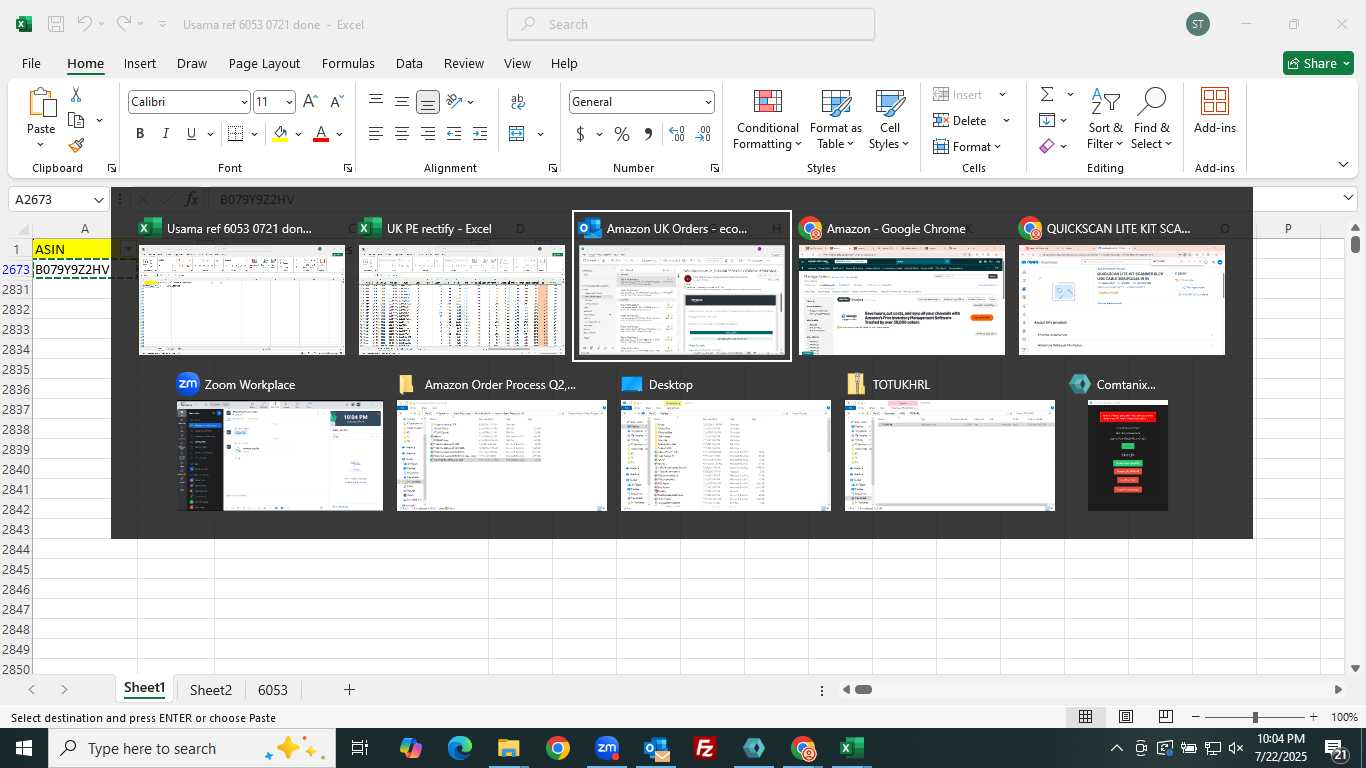Select Top Align icon

tap(376, 101)
